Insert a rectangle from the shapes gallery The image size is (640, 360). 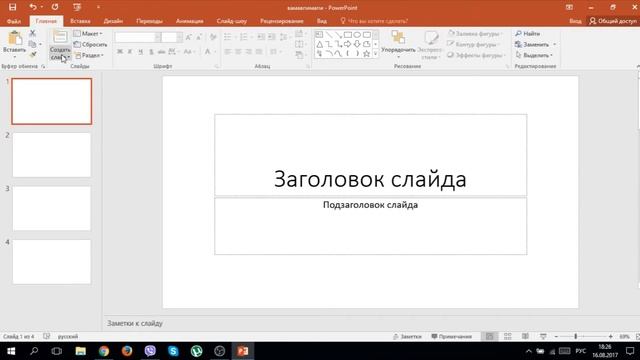click(347, 35)
